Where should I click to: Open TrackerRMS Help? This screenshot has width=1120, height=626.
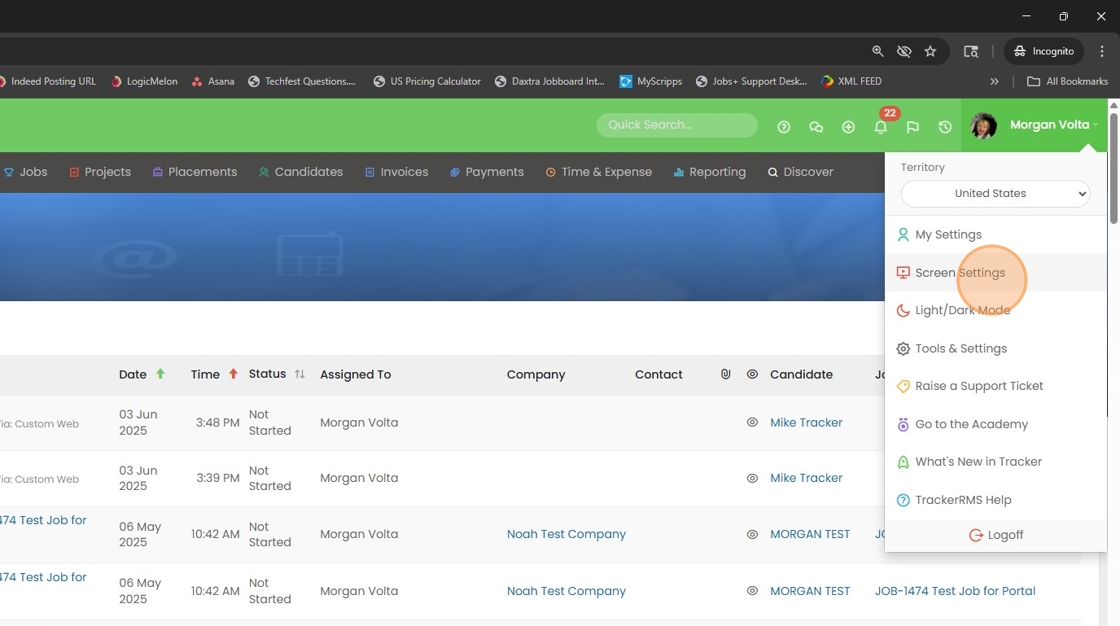pyautogui.click(x=996, y=500)
